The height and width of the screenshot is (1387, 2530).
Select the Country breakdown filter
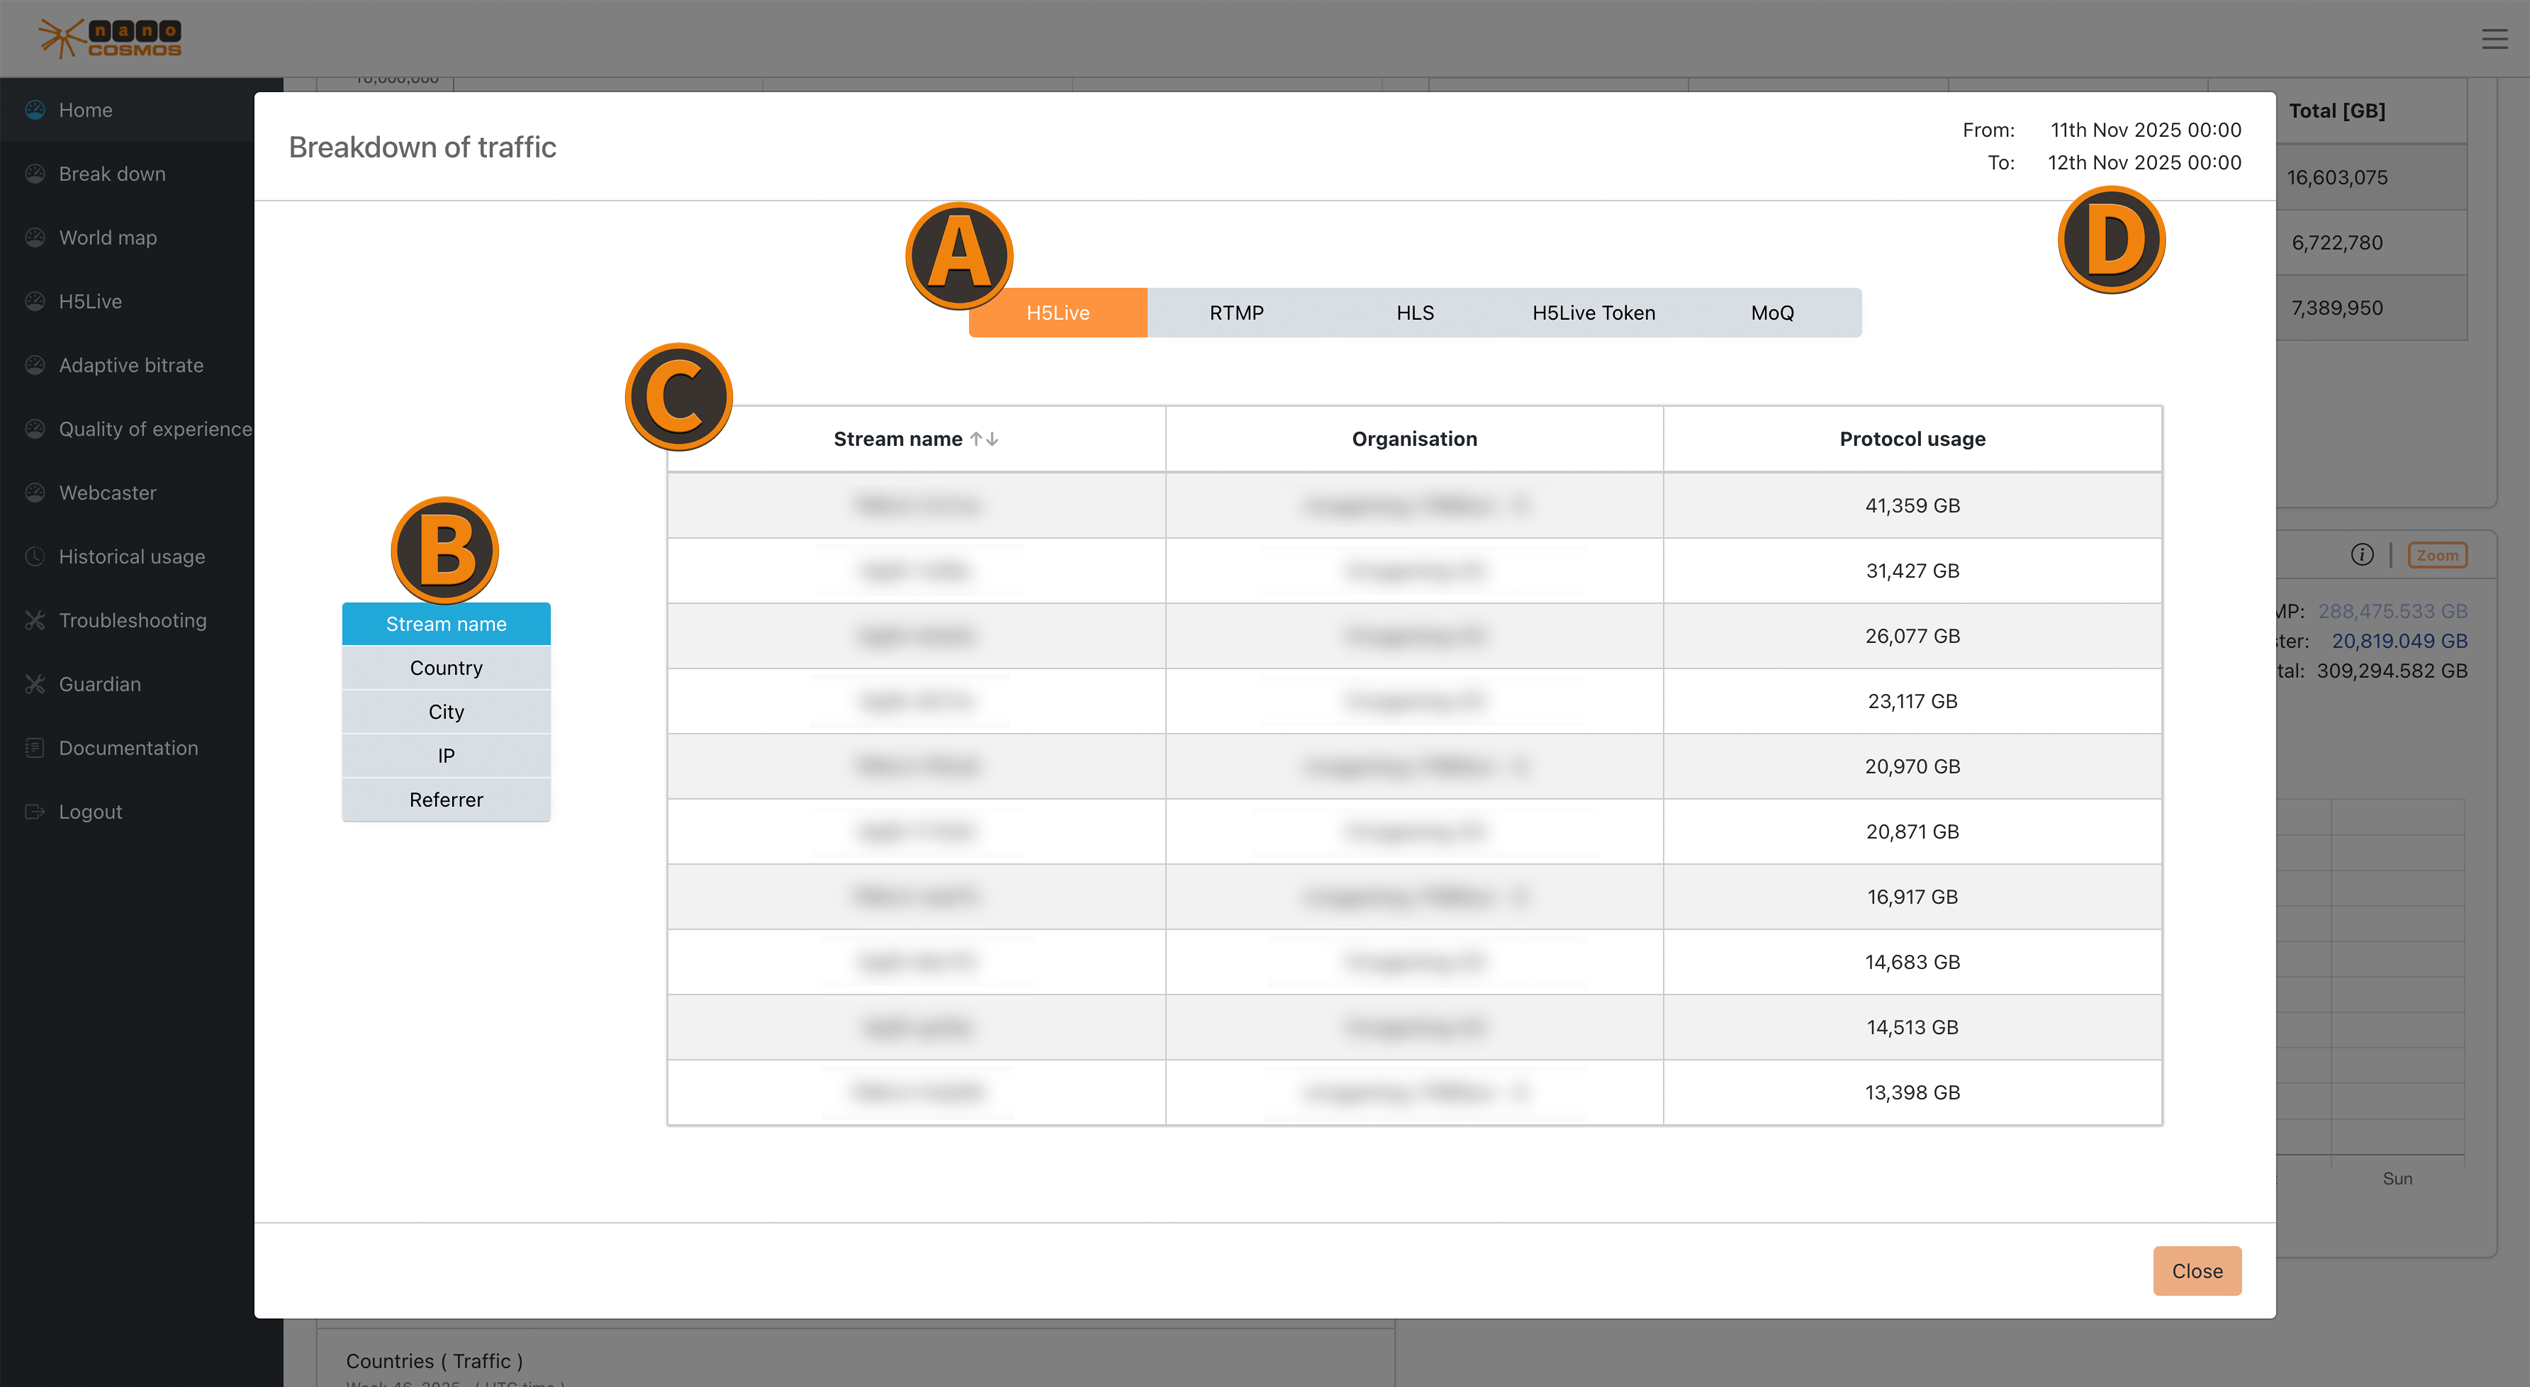[x=446, y=667]
